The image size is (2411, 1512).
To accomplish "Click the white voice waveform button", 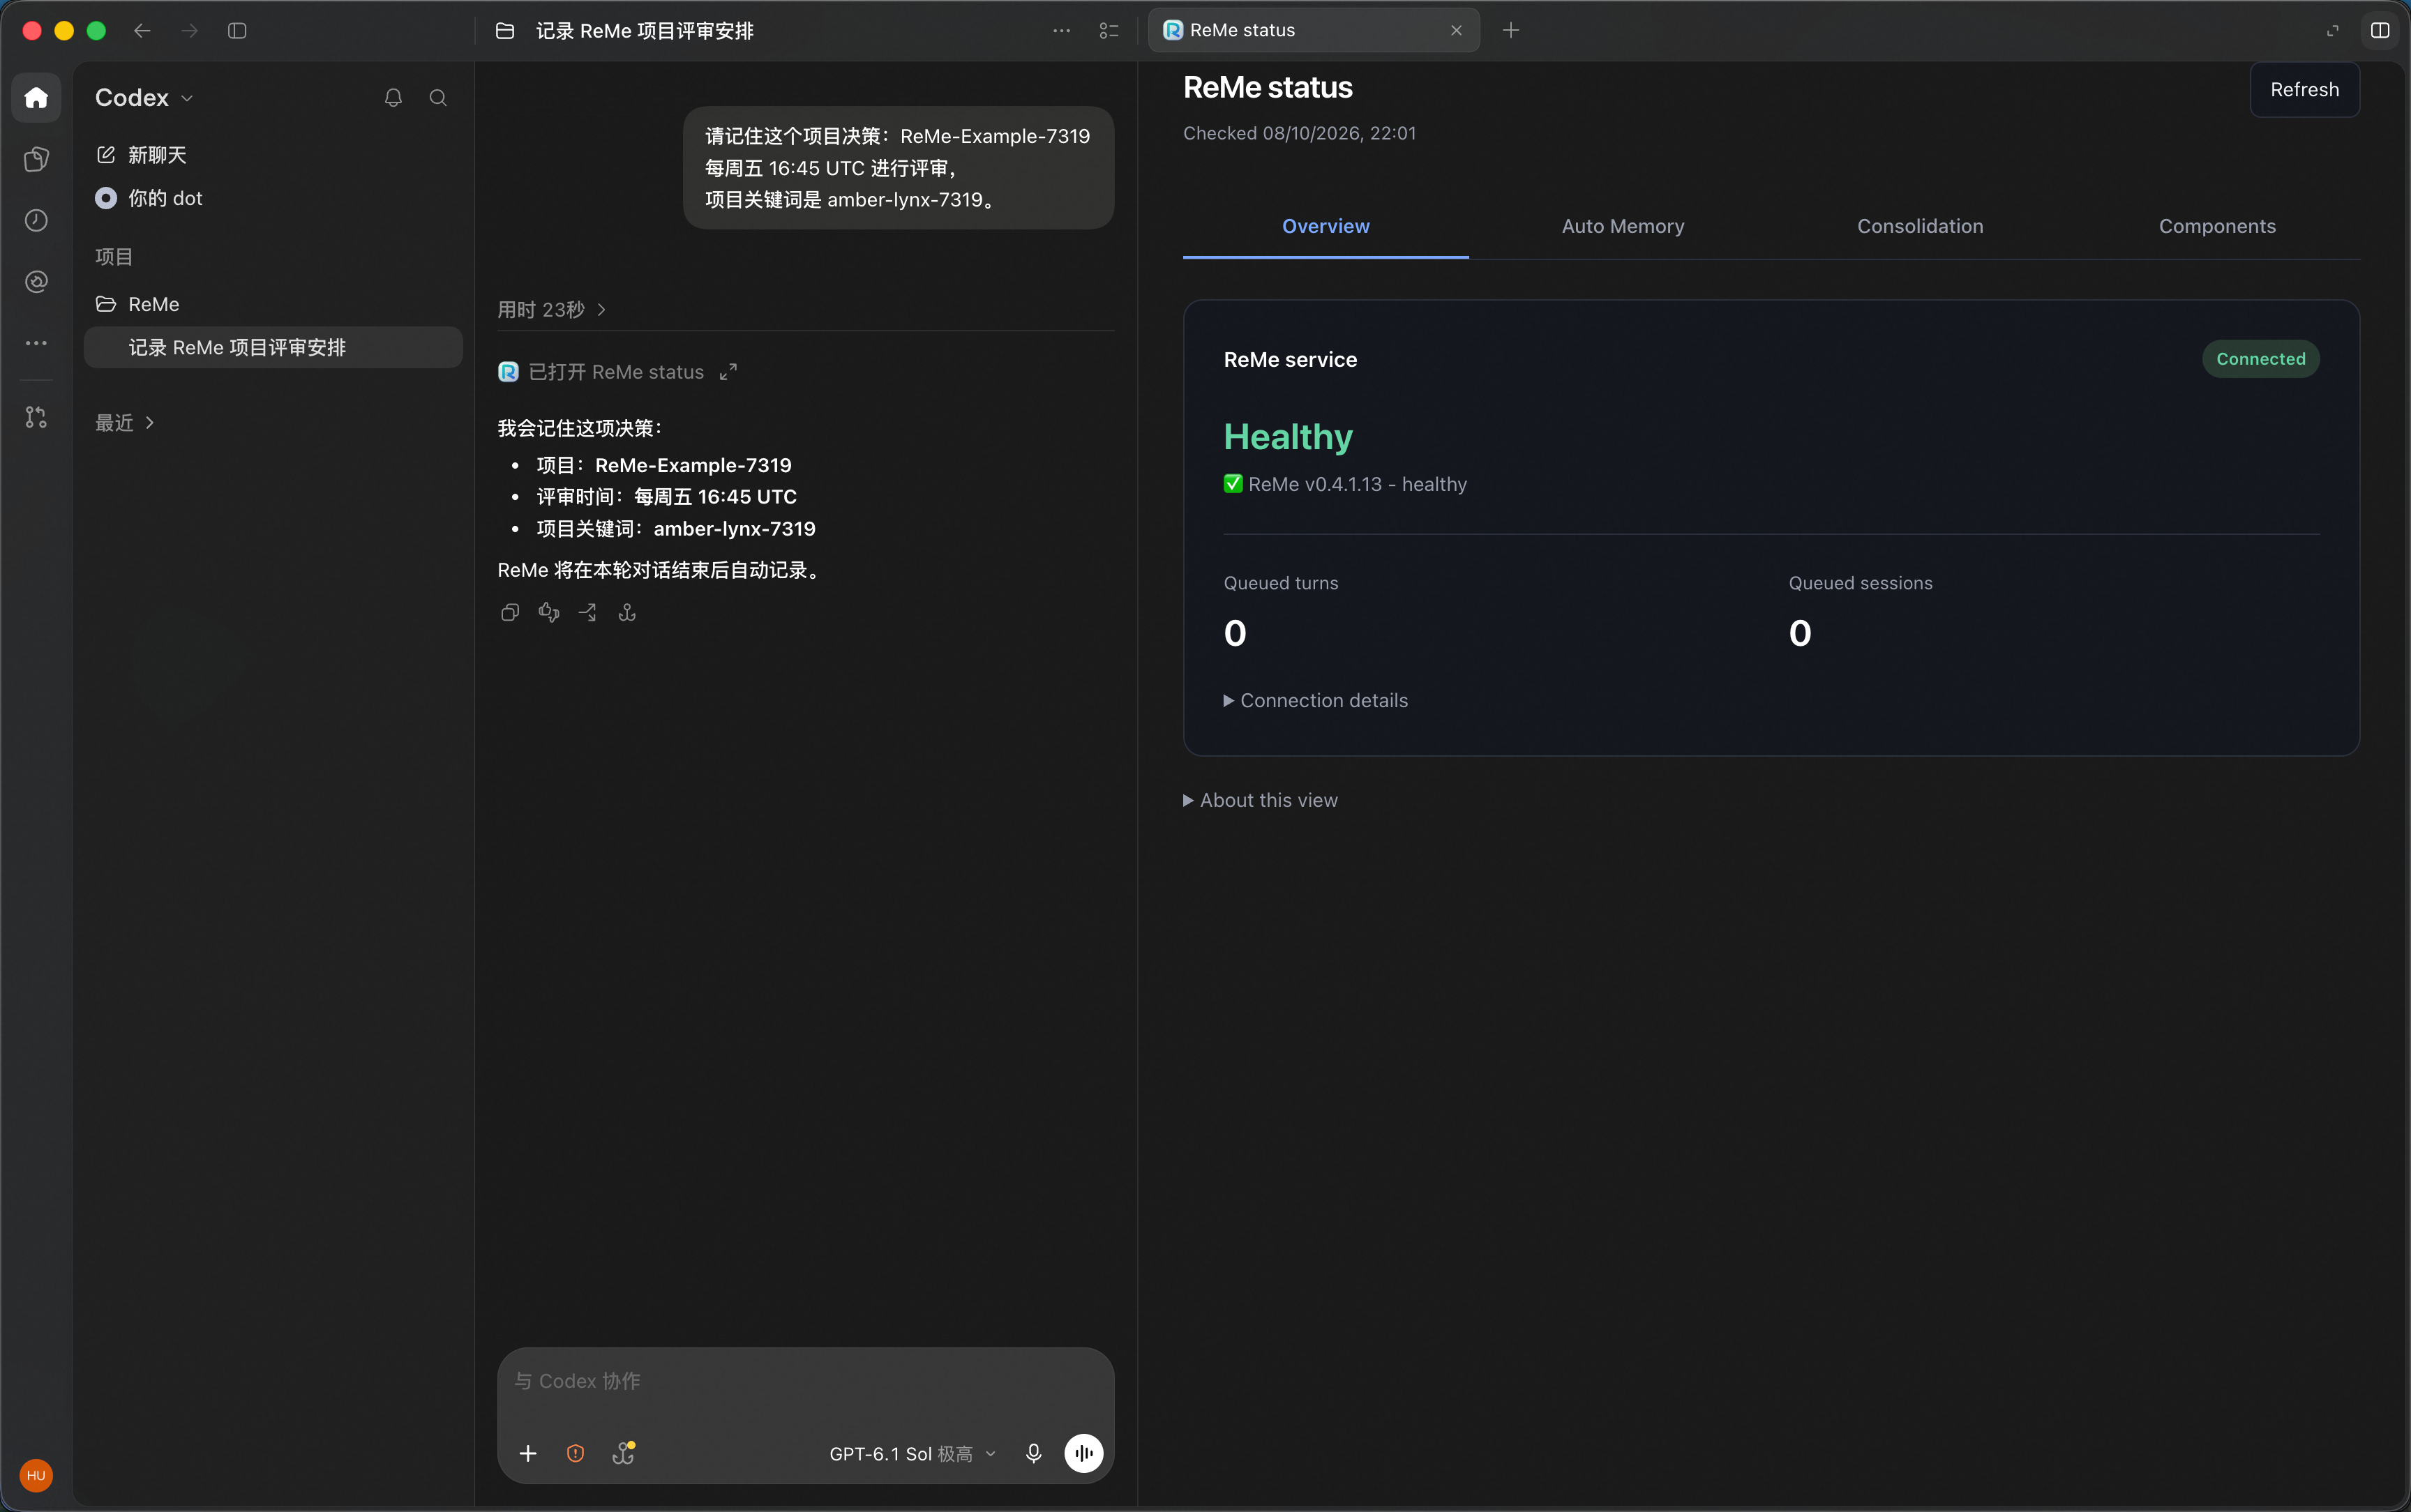I will (1083, 1453).
